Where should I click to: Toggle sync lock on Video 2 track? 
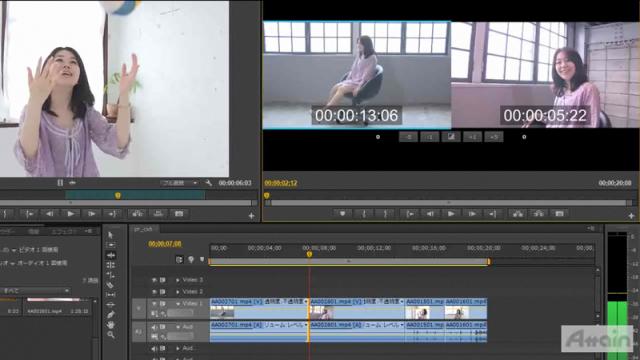click(162, 292)
